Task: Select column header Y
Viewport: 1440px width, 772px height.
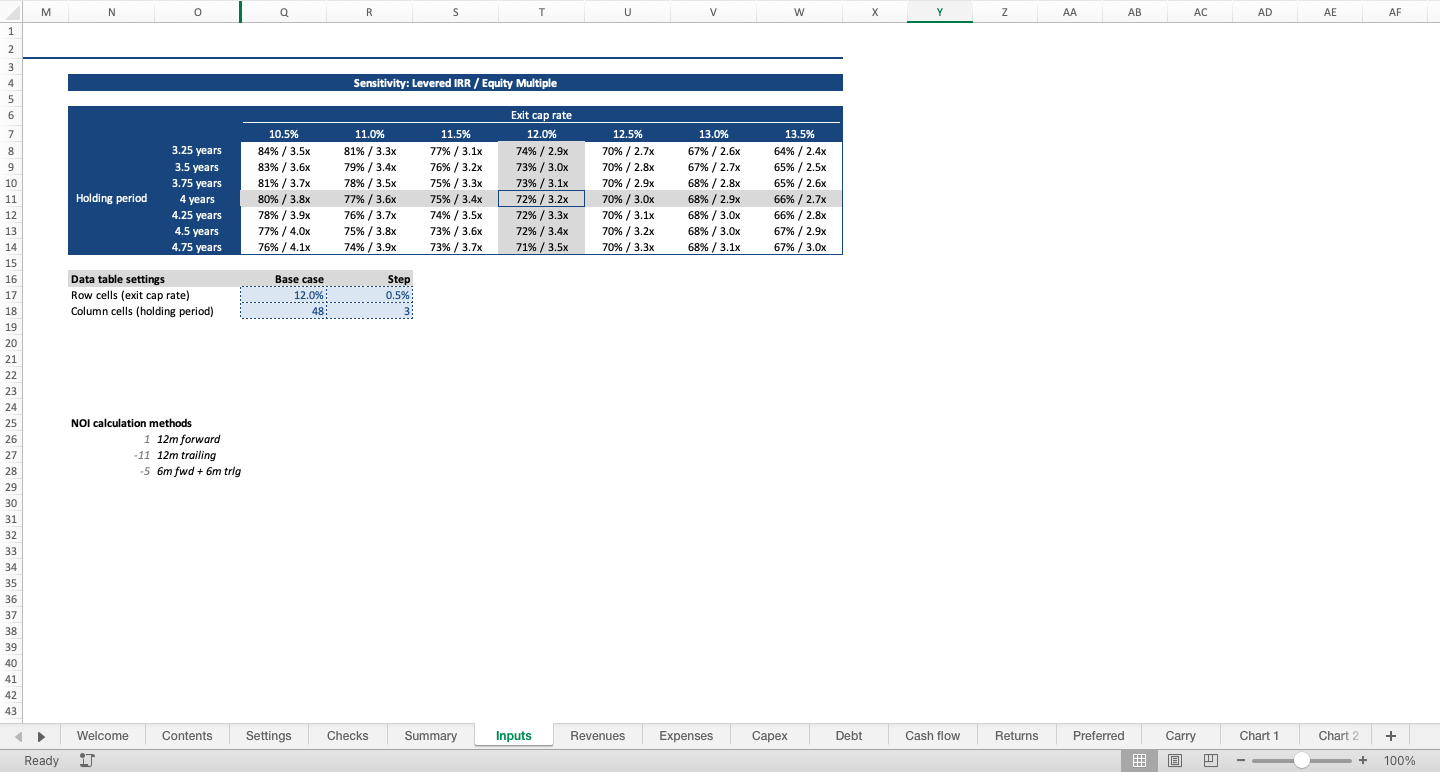Action: (x=939, y=11)
